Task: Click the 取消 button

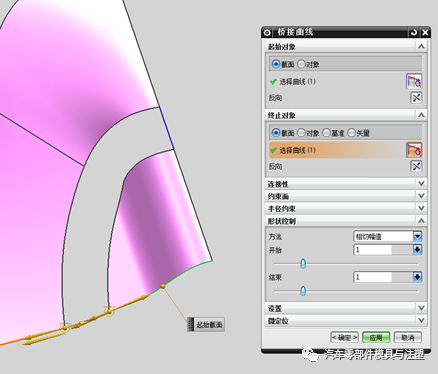Action: (x=408, y=337)
